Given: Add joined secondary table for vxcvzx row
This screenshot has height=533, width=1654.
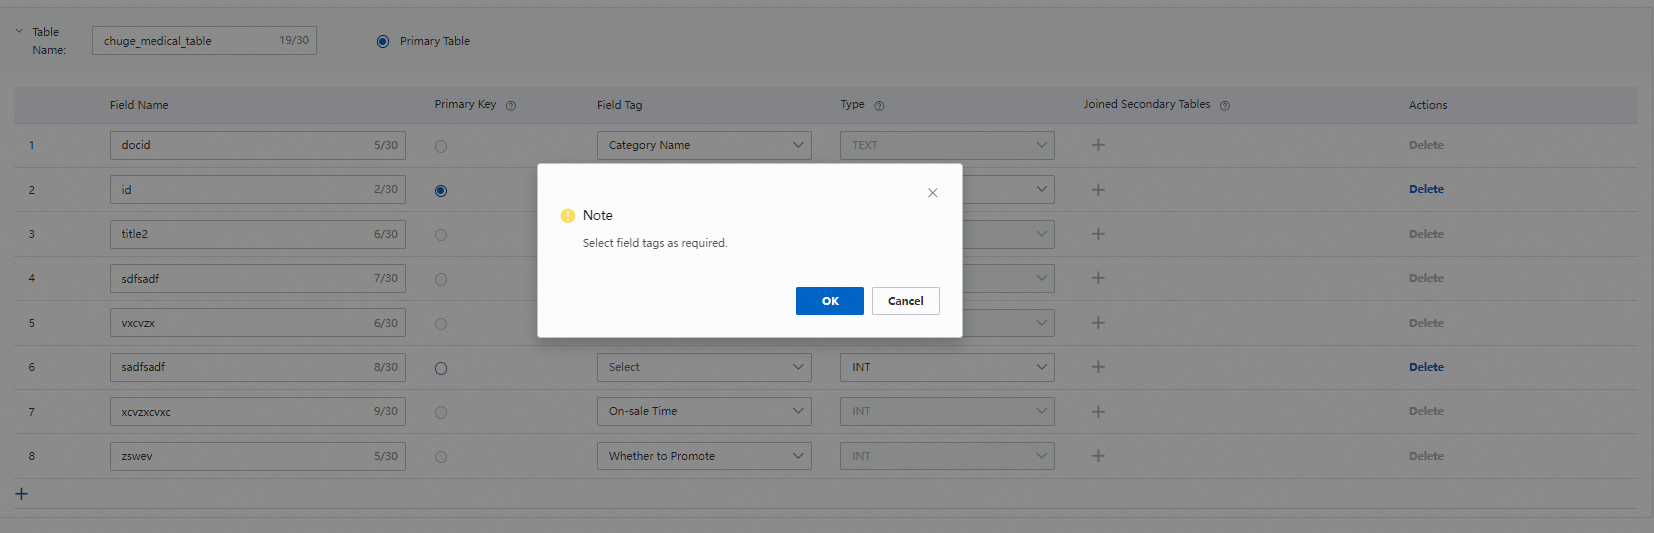Looking at the screenshot, I should pyautogui.click(x=1098, y=323).
